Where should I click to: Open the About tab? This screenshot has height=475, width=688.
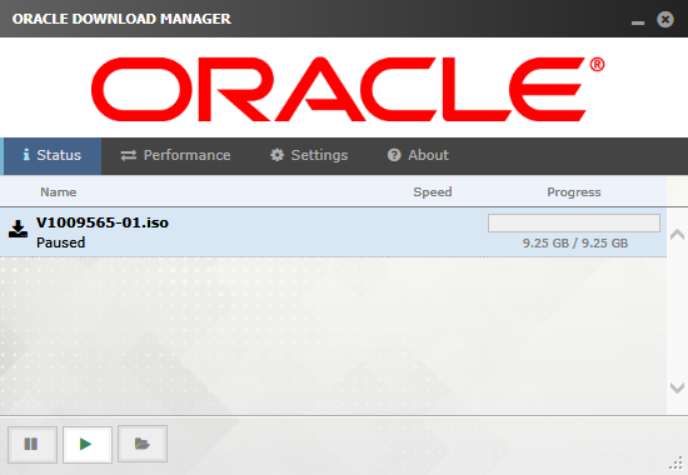tap(418, 155)
